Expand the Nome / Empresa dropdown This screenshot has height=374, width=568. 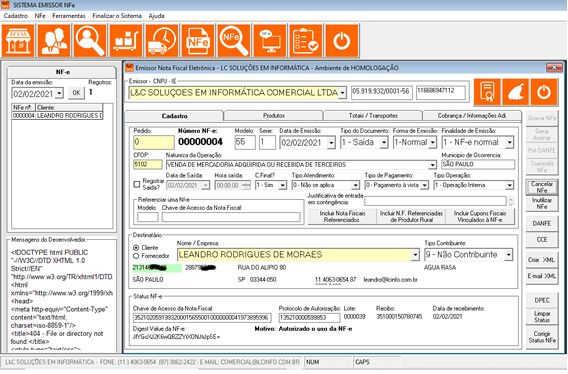[x=415, y=255]
